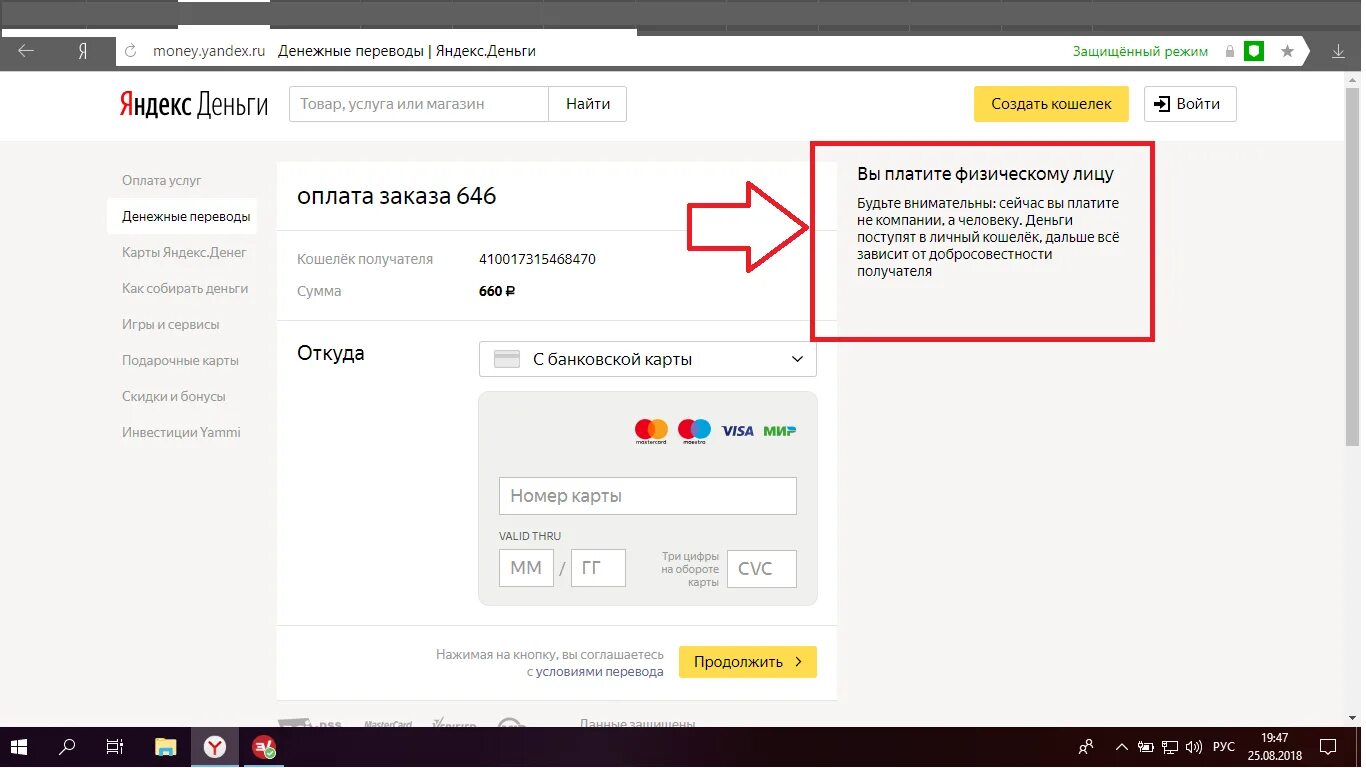Click the Создать кошелек button

[x=1051, y=104]
